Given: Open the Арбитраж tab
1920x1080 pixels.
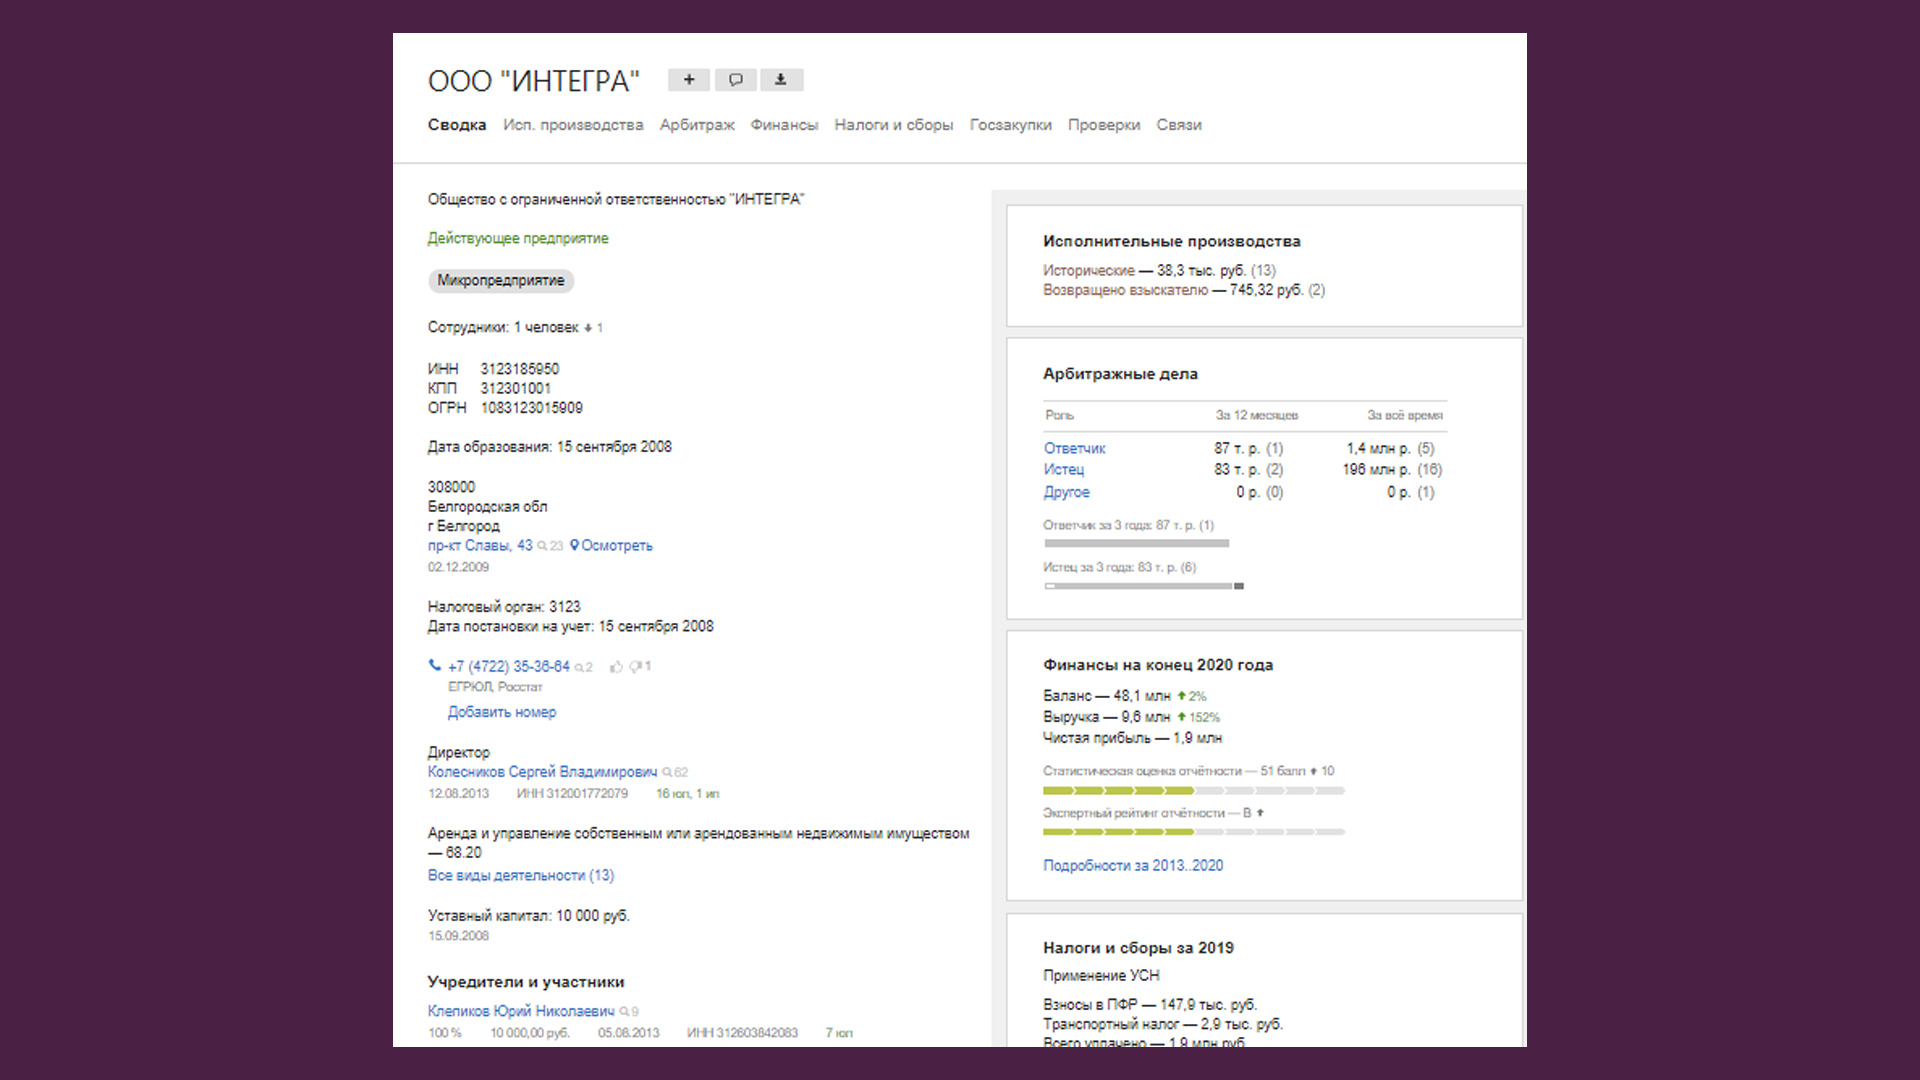Looking at the screenshot, I should click(x=697, y=125).
